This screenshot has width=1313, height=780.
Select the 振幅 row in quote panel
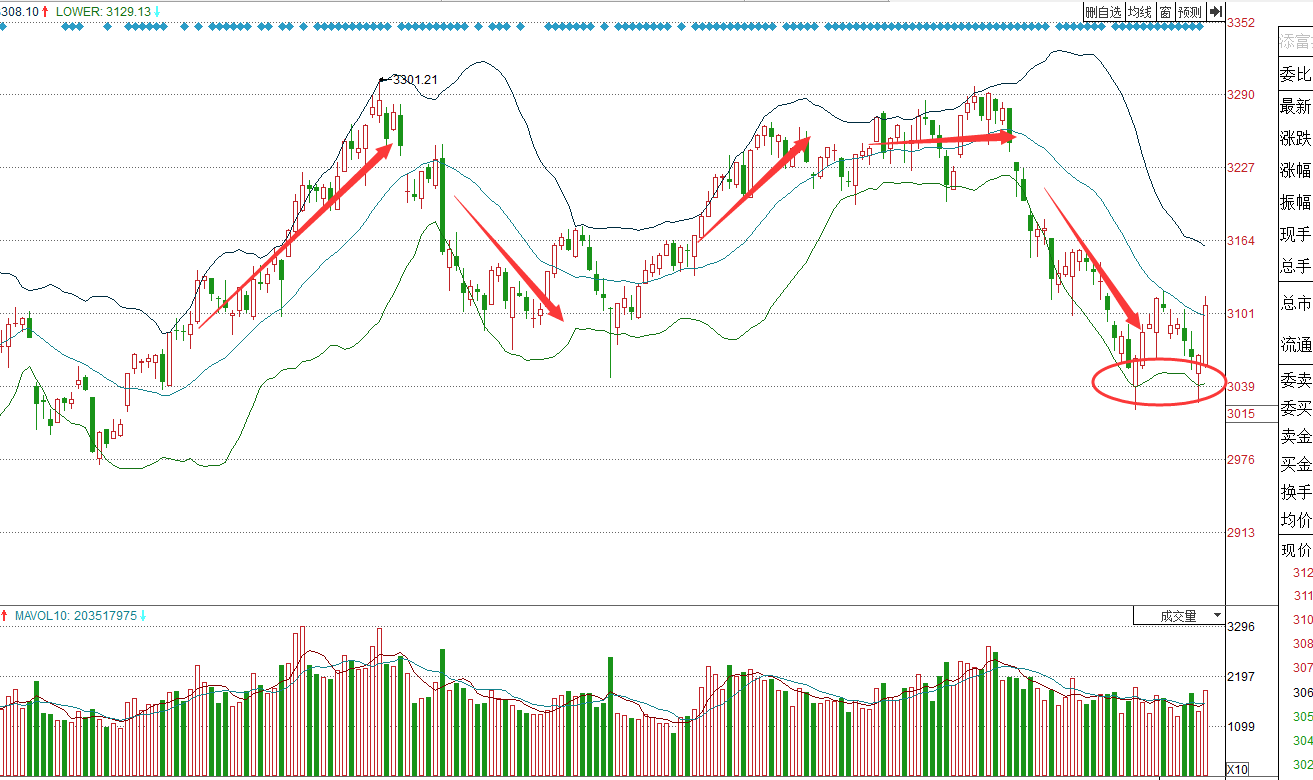(x=1295, y=202)
